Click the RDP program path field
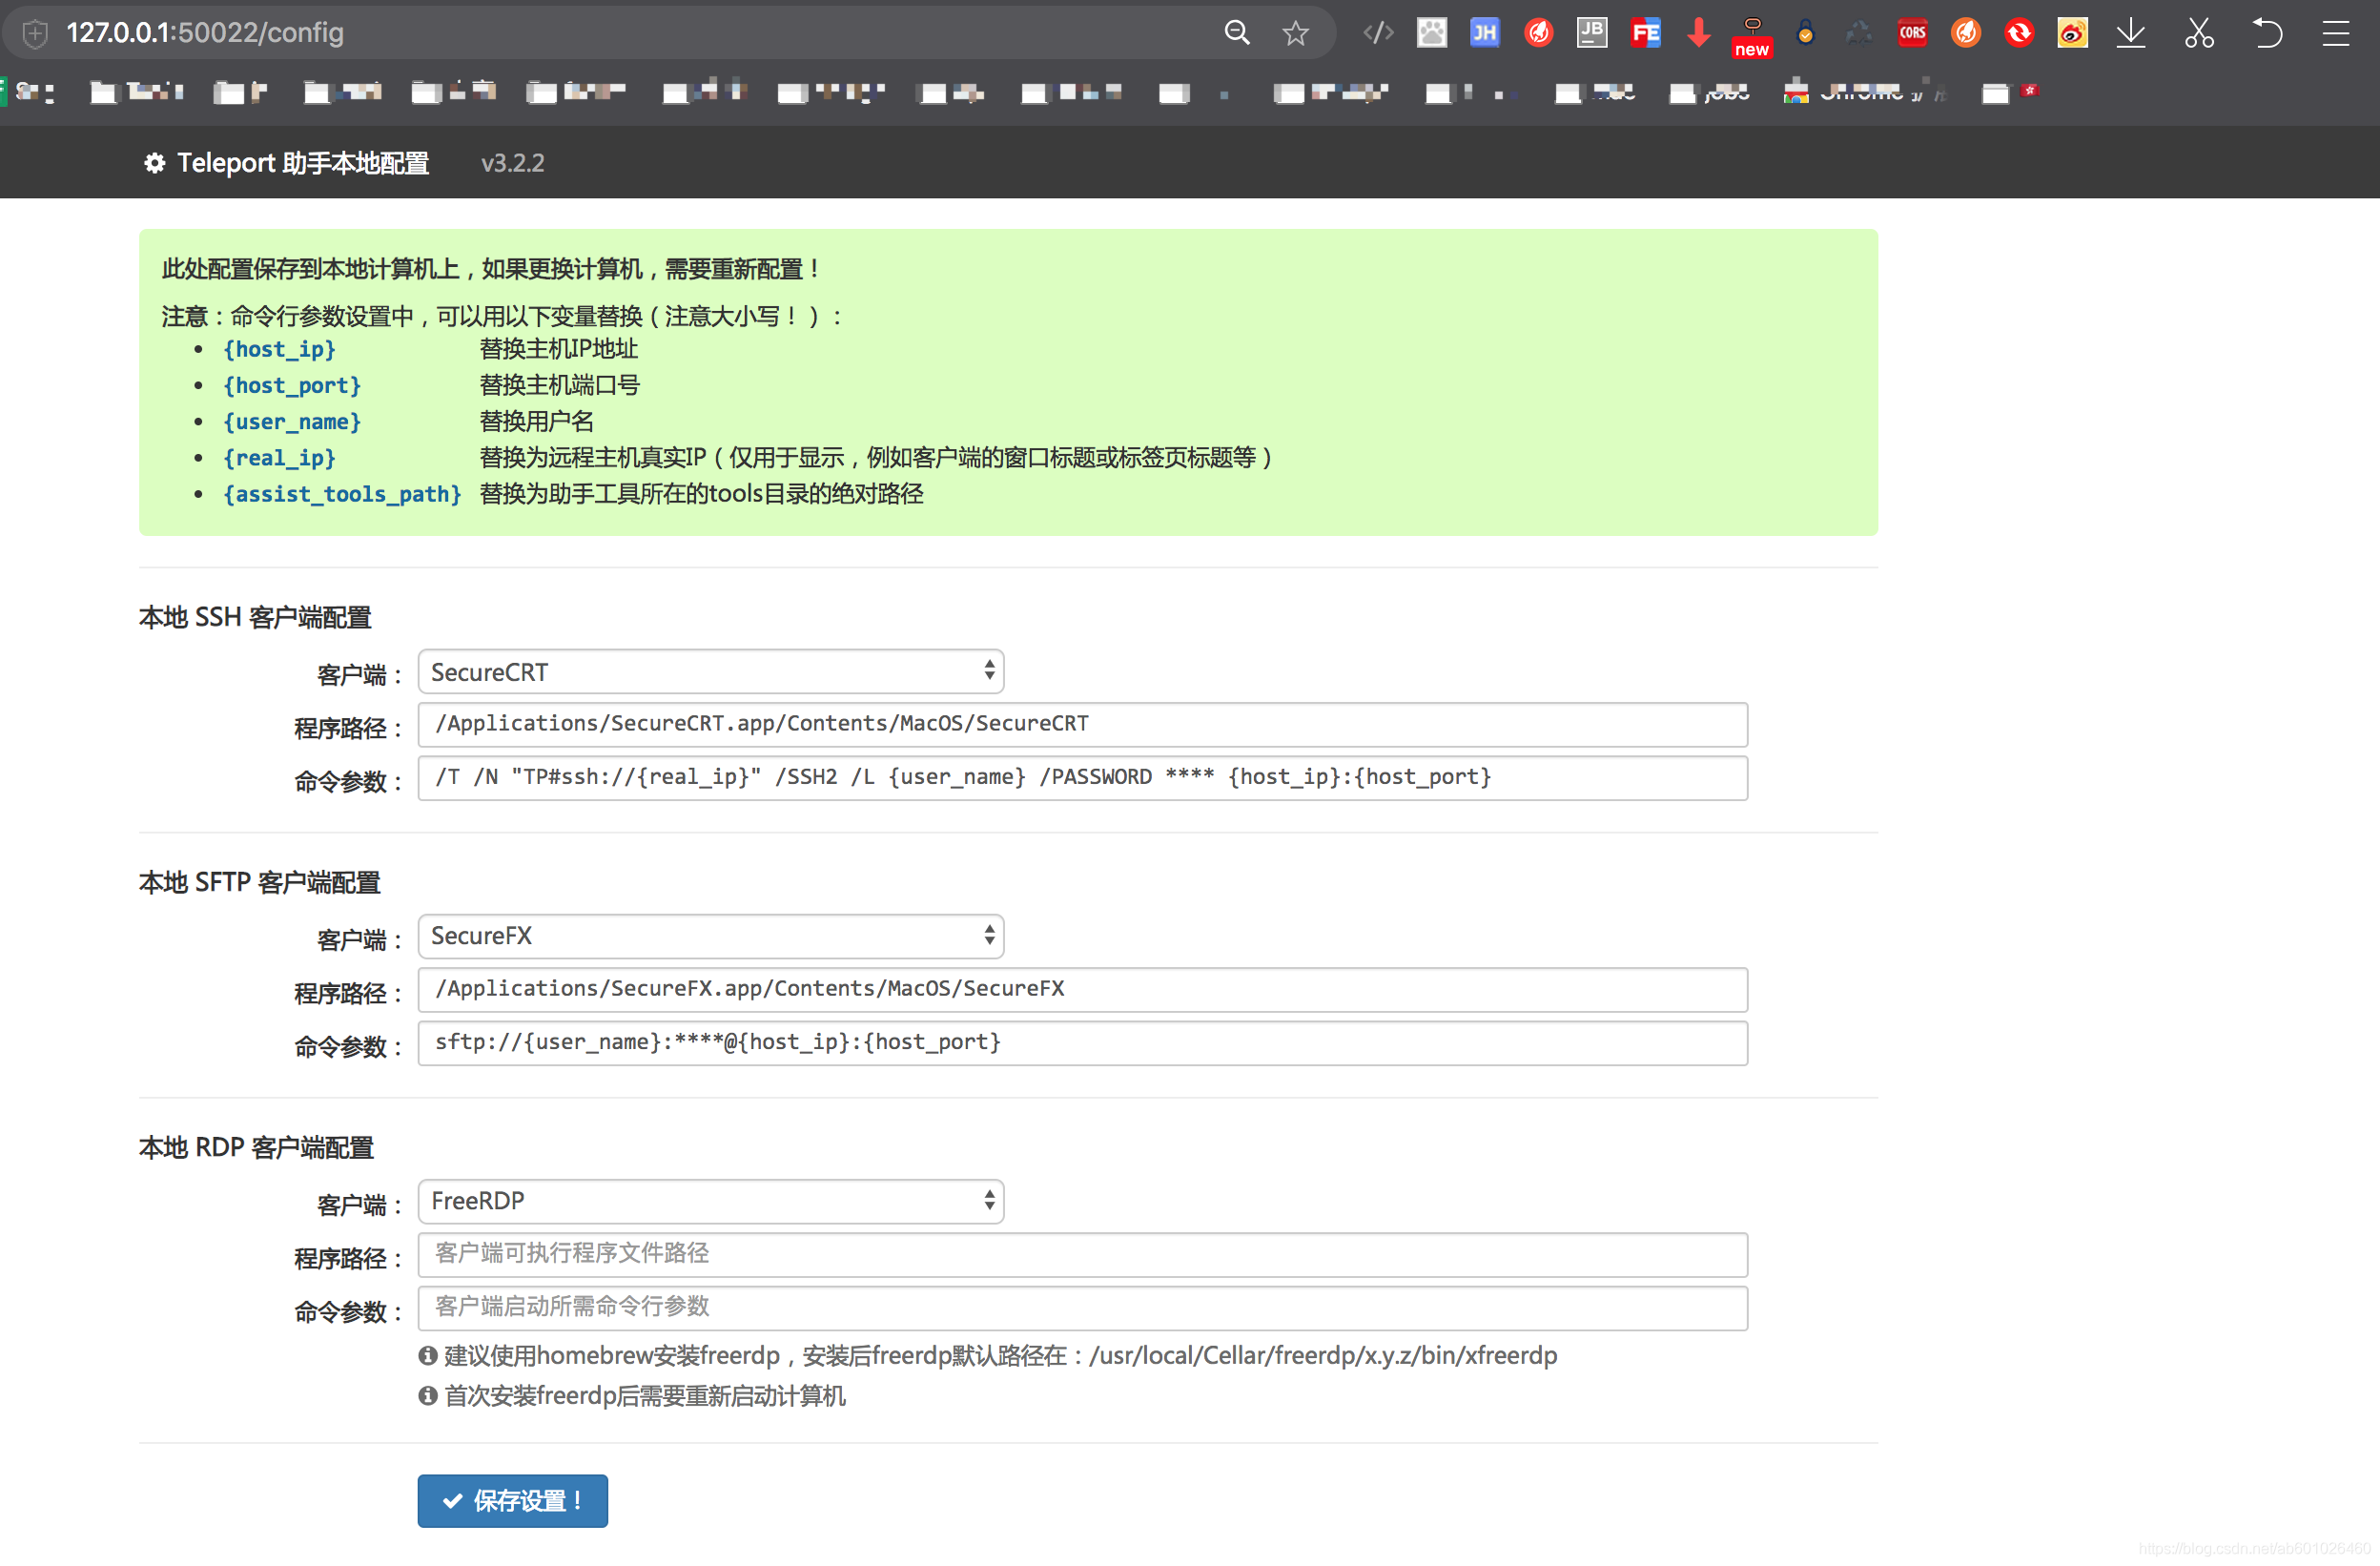This screenshot has width=2380, height=1566. point(1082,1254)
